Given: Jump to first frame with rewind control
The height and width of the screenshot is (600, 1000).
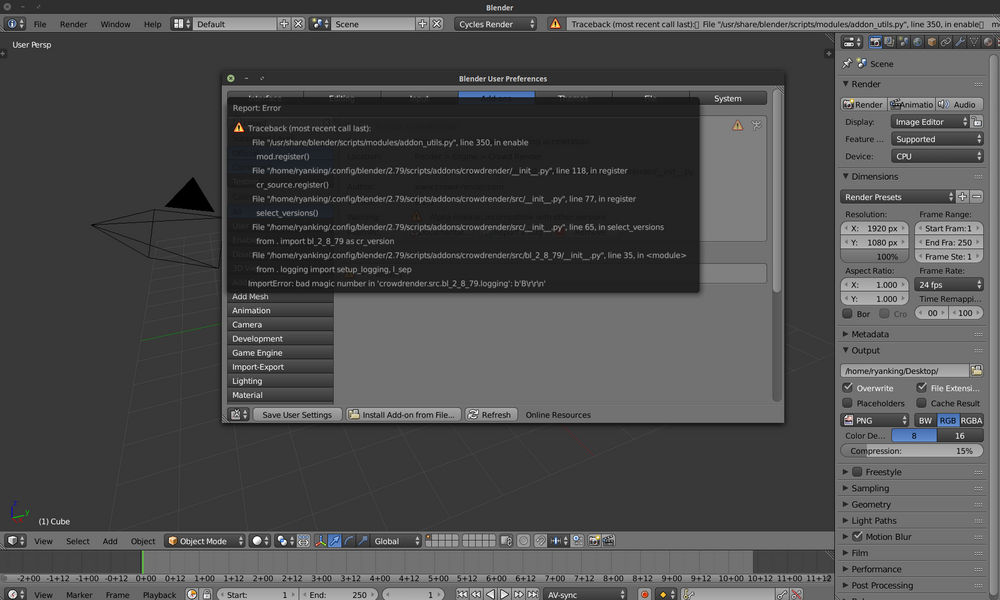Looking at the screenshot, I should pos(463,593).
